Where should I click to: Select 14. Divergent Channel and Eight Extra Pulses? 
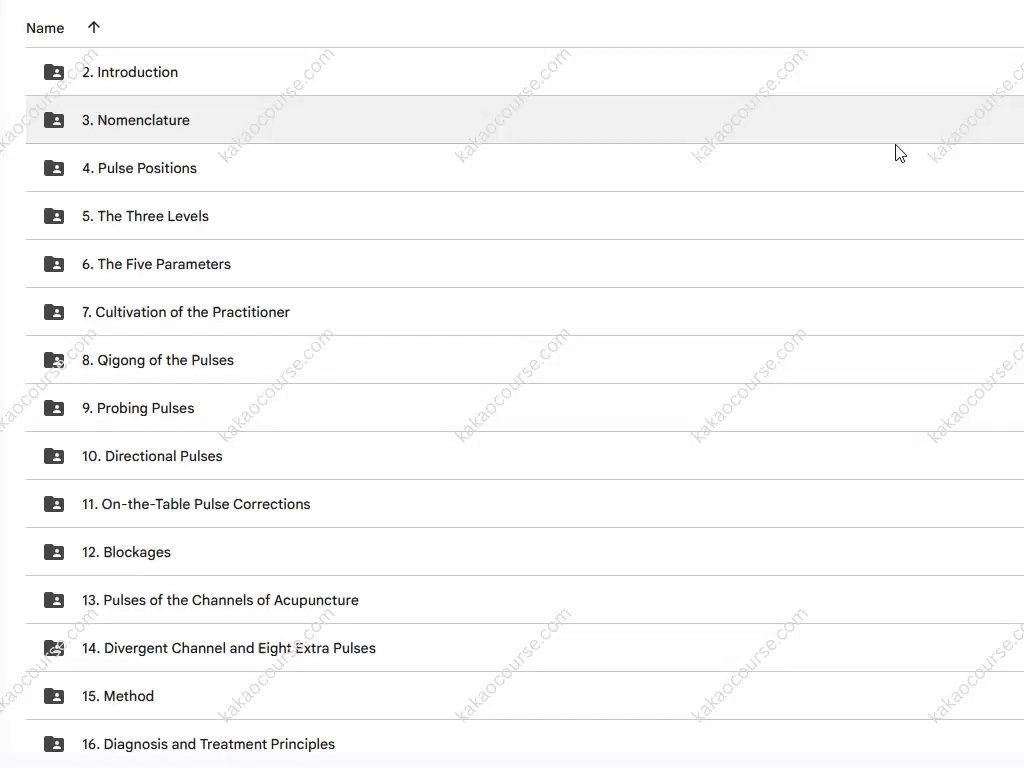tap(229, 648)
